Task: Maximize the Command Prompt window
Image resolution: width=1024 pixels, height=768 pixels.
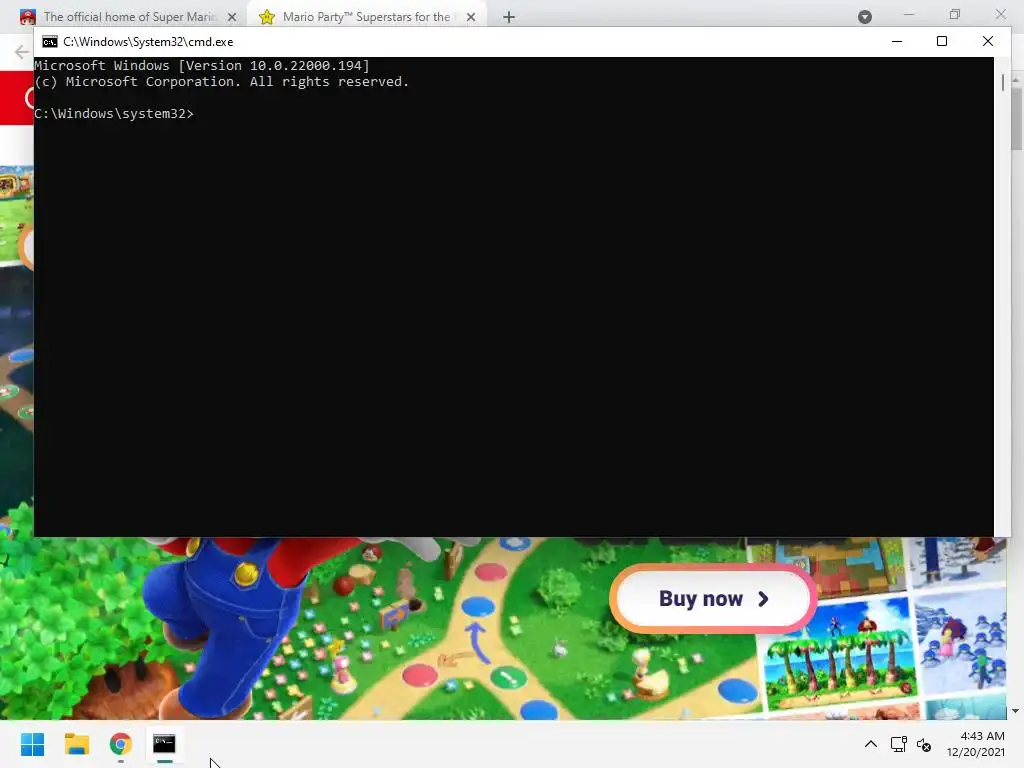Action: pos(942,41)
